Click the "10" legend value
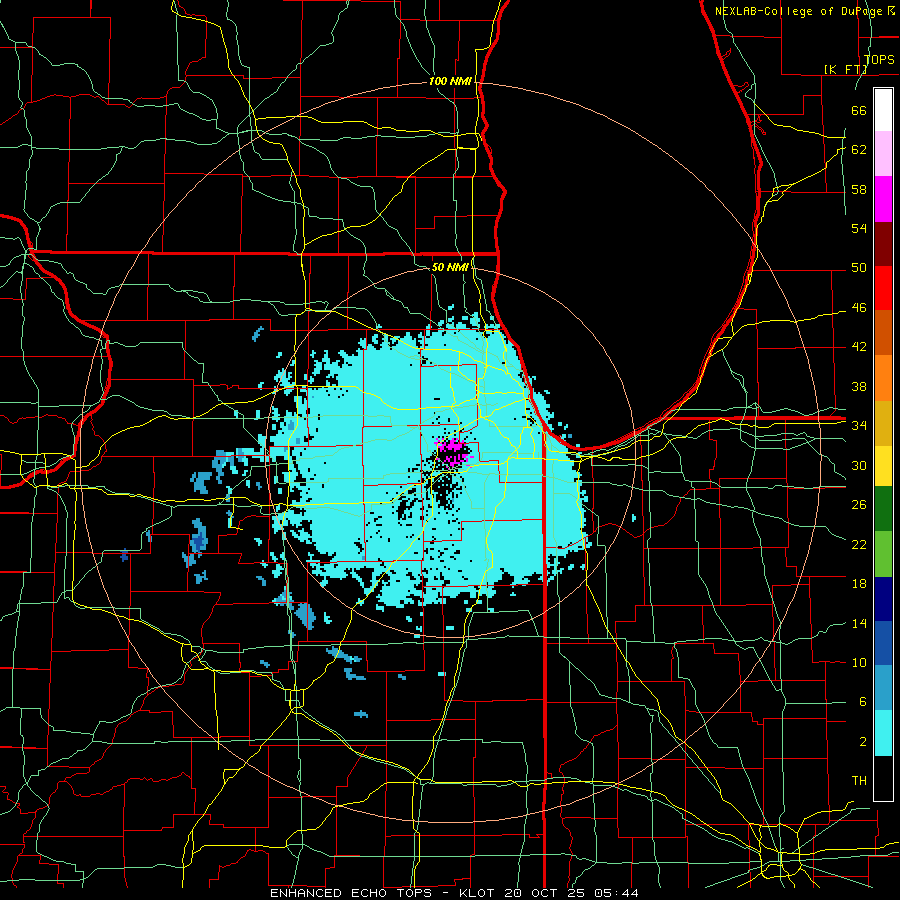The height and width of the screenshot is (900, 900). [859, 662]
